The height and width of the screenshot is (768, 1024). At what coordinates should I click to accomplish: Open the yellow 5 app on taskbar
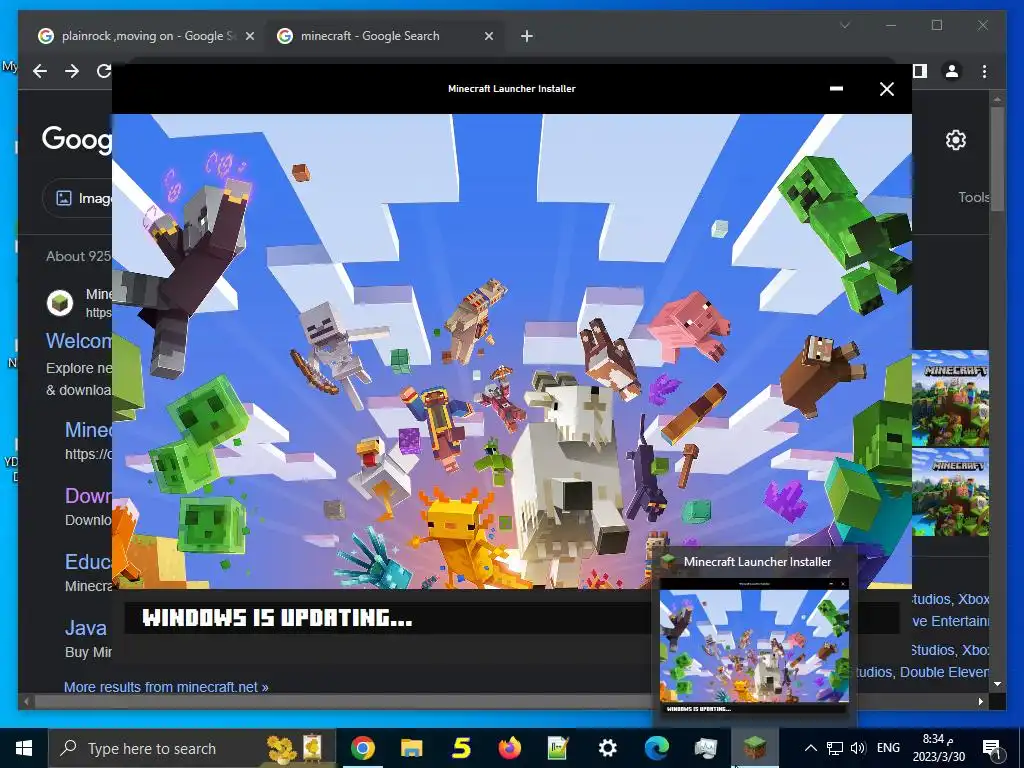tap(461, 748)
